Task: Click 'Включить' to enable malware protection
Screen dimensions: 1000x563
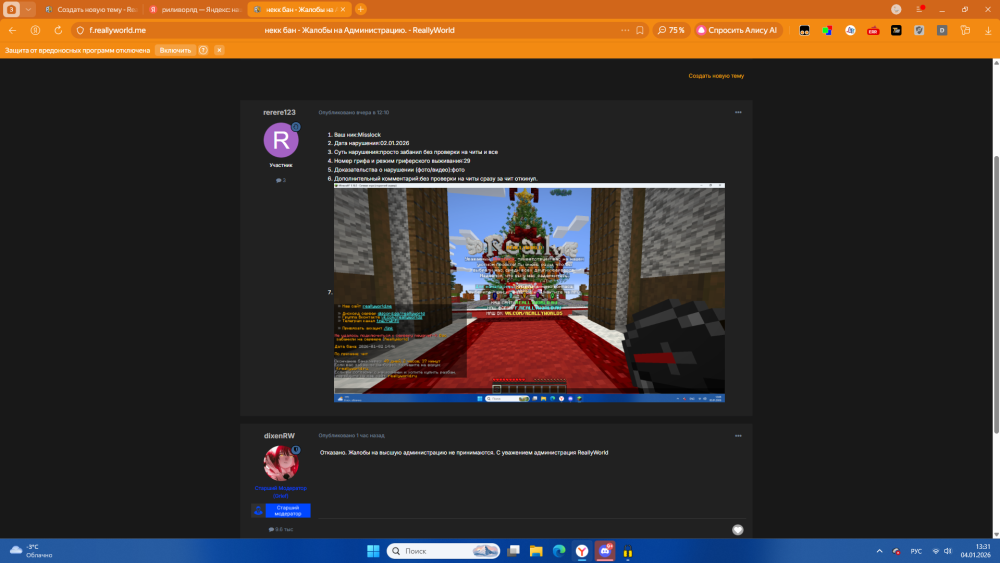Action: click(x=175, y=50)
